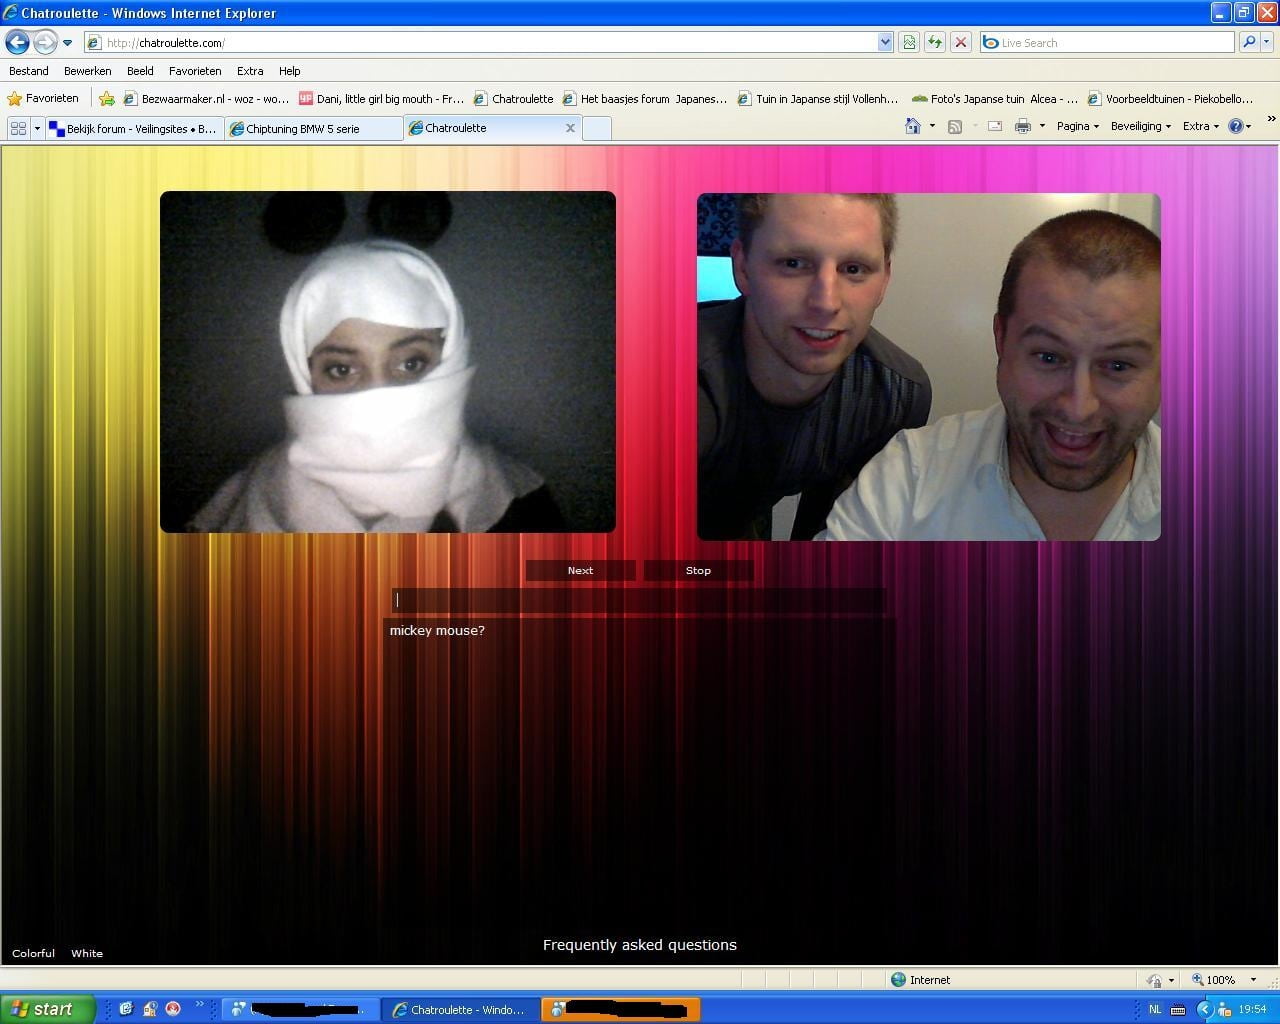Image resolution: width=1280 pixels, height=1024 pixels.
Task: Open Chatroulette taskbar window button
Action: pyautogui.click(x=460, y=1010)
